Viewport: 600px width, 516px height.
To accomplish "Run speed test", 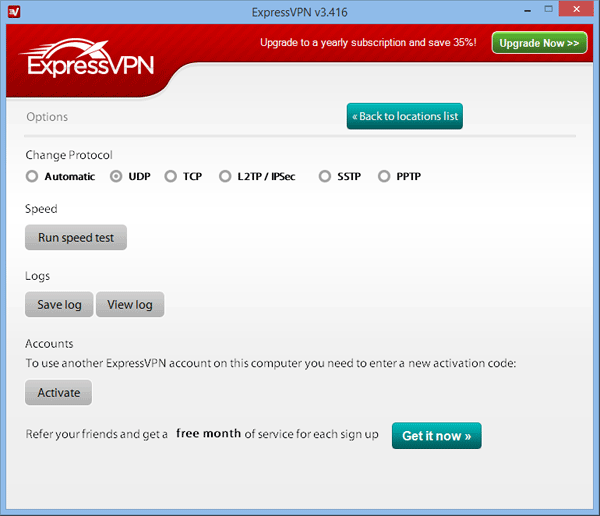I will [x=76, y=237].
